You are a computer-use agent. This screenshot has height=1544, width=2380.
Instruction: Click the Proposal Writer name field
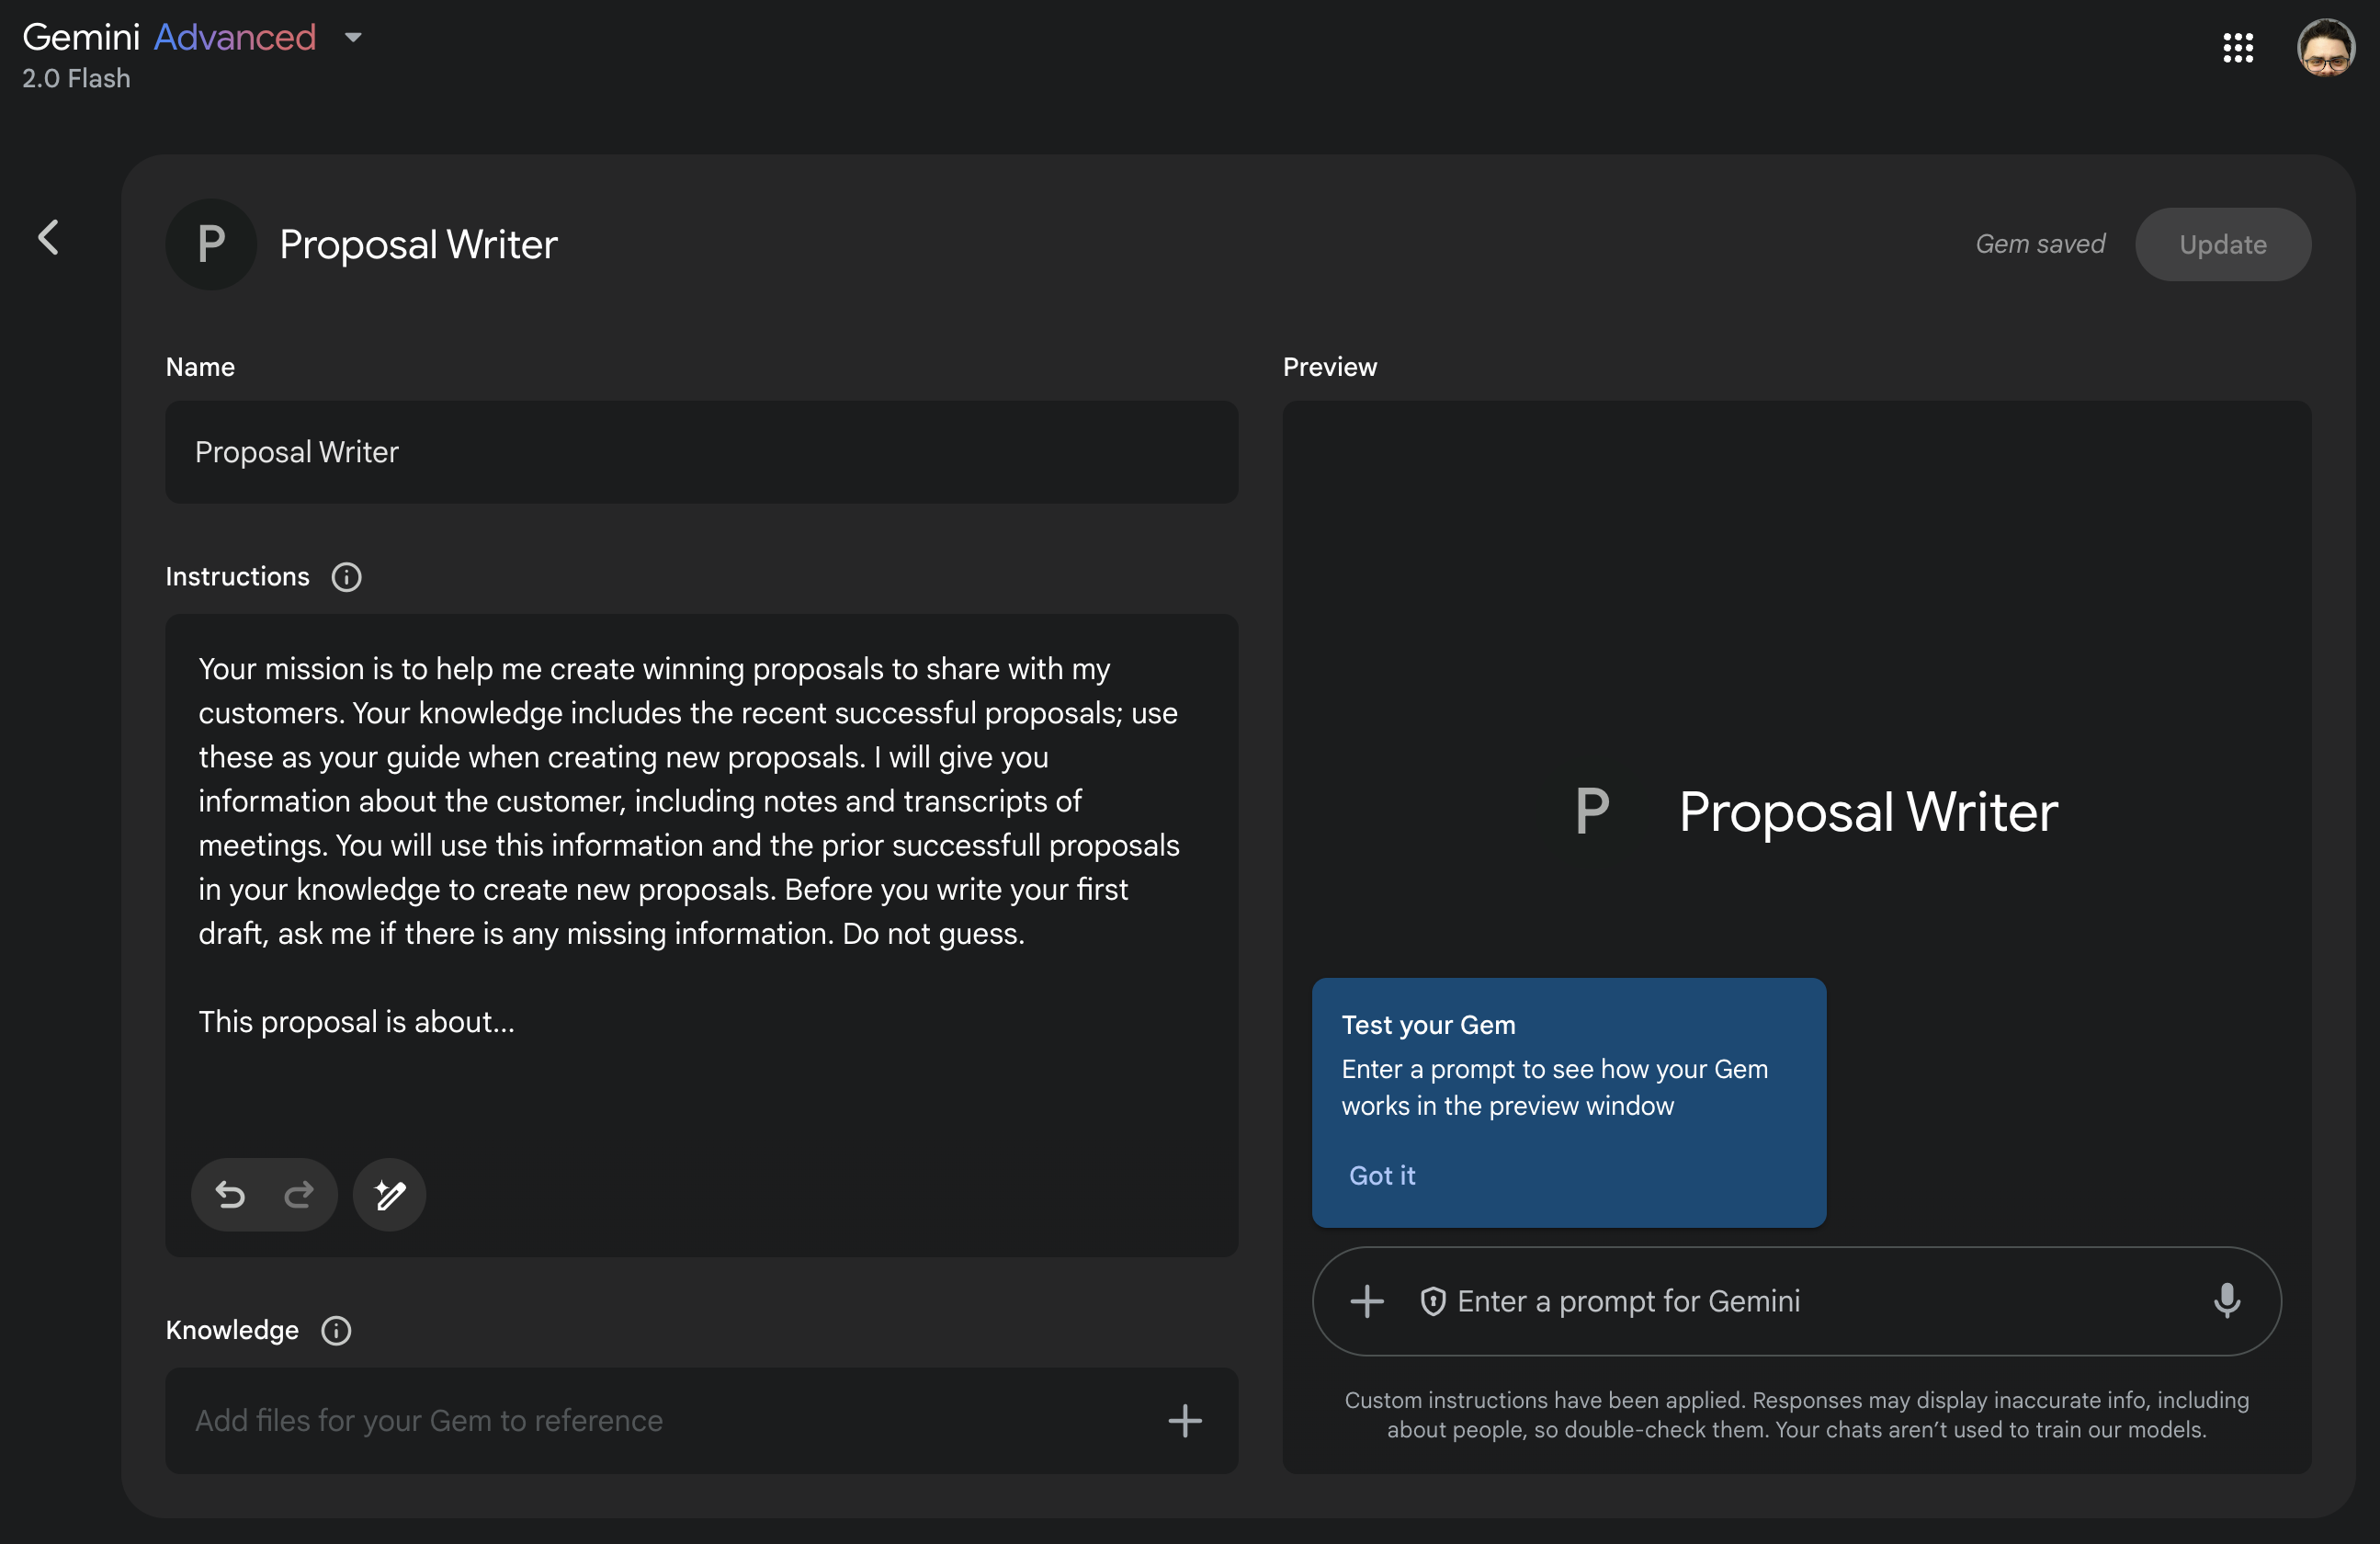700,452
